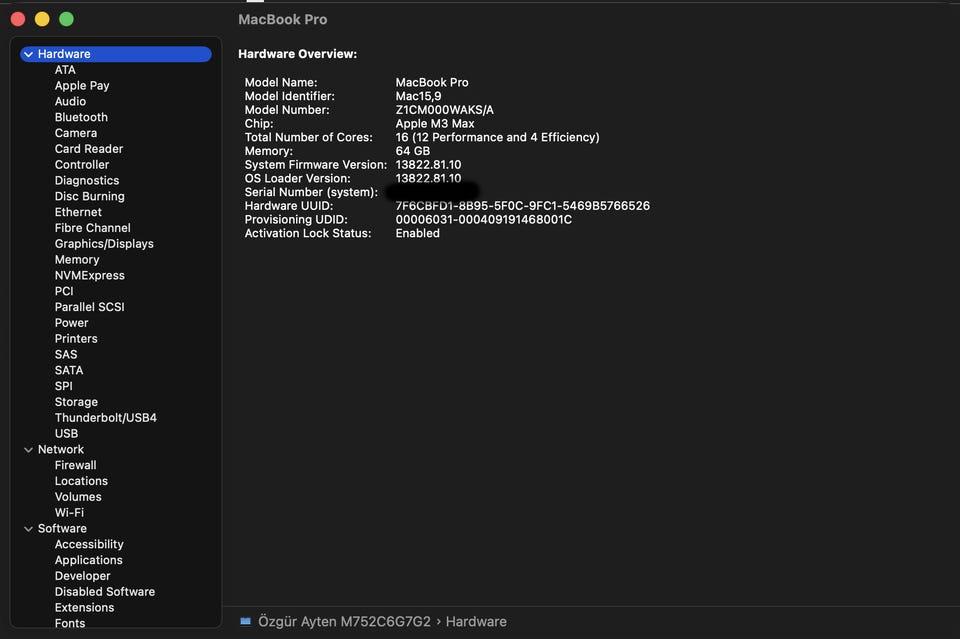Open the Memory hardware category
Viewport: 960px width, 639px height.
[77, 259]
